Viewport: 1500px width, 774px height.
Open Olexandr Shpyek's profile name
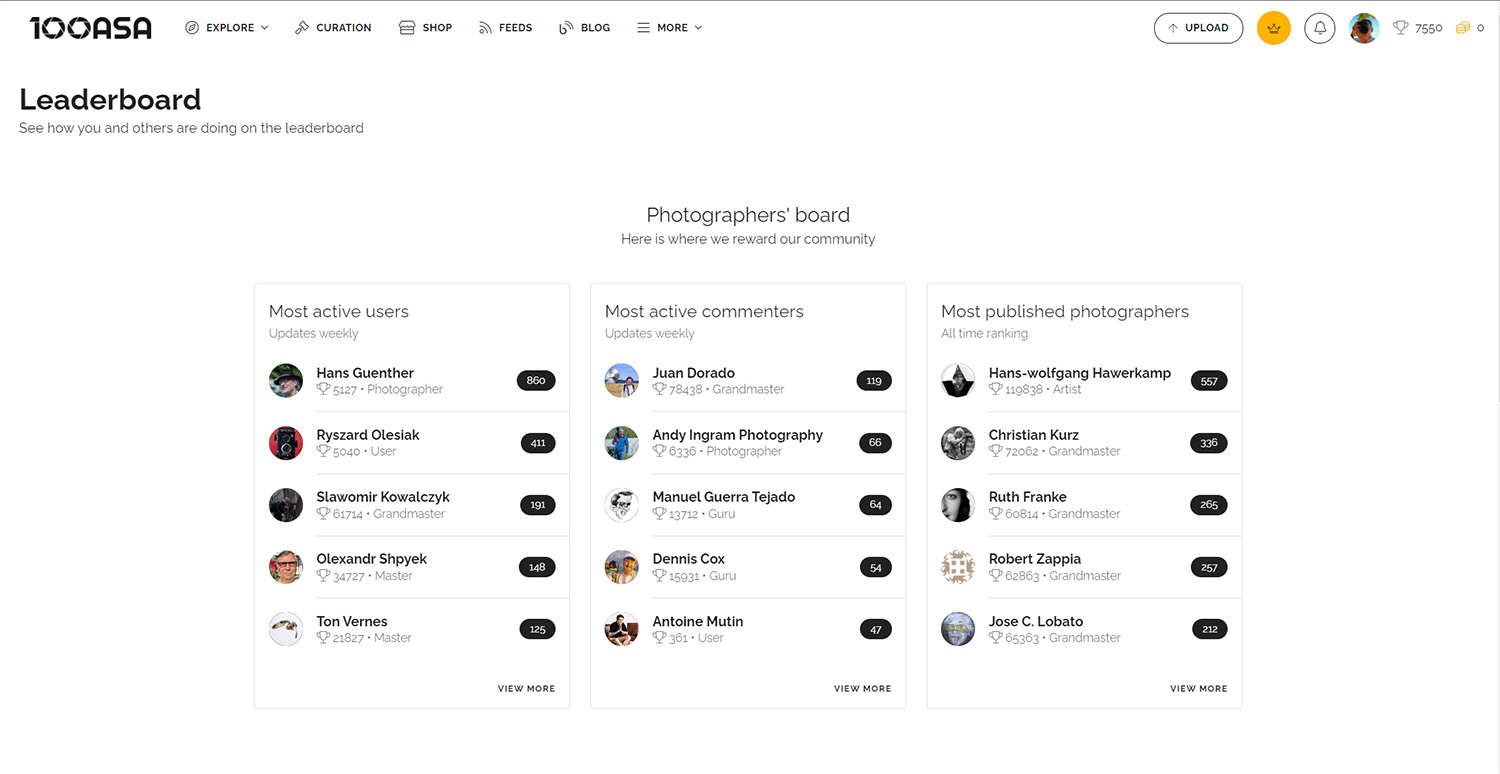(372, 559)
